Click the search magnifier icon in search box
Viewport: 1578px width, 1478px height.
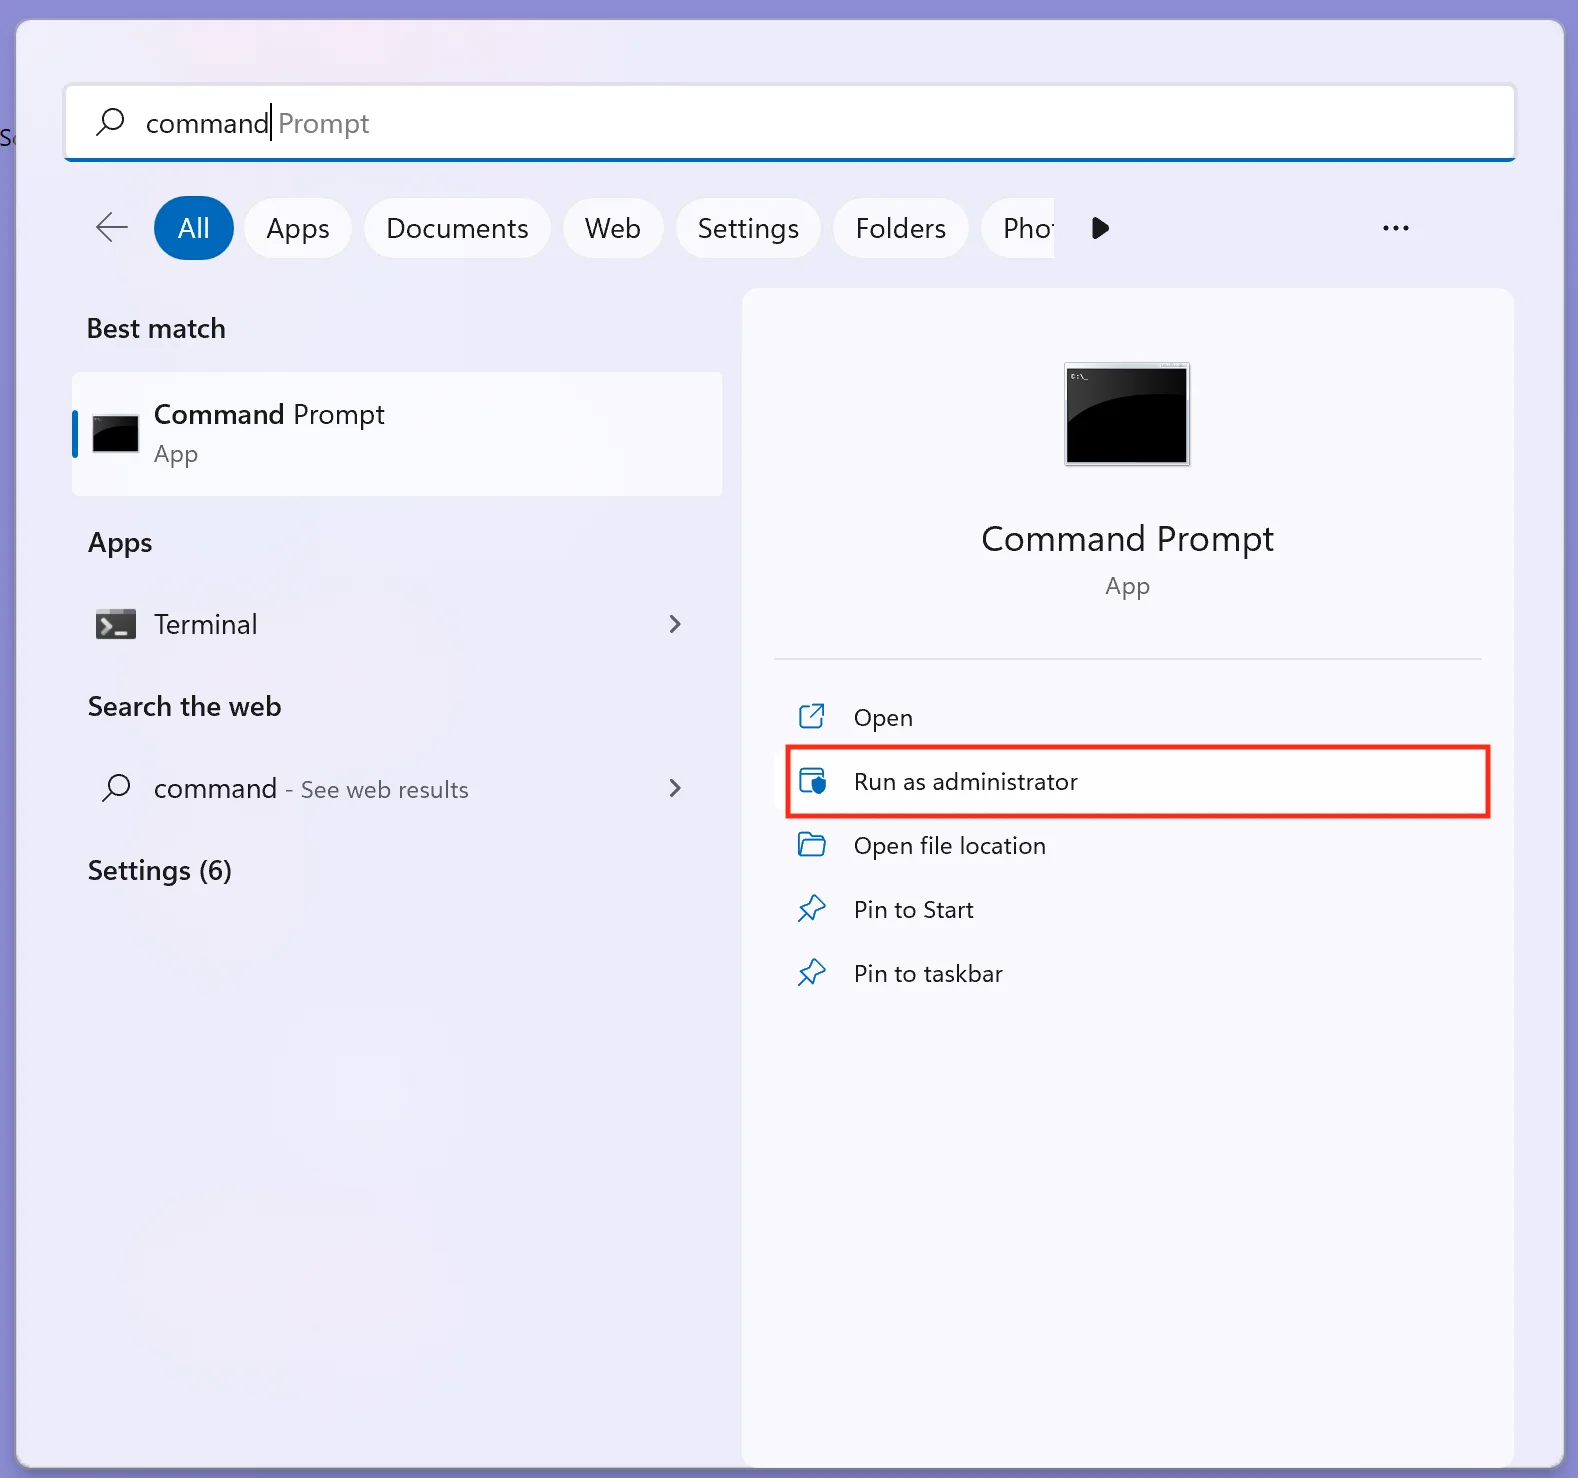pos(110,122)
